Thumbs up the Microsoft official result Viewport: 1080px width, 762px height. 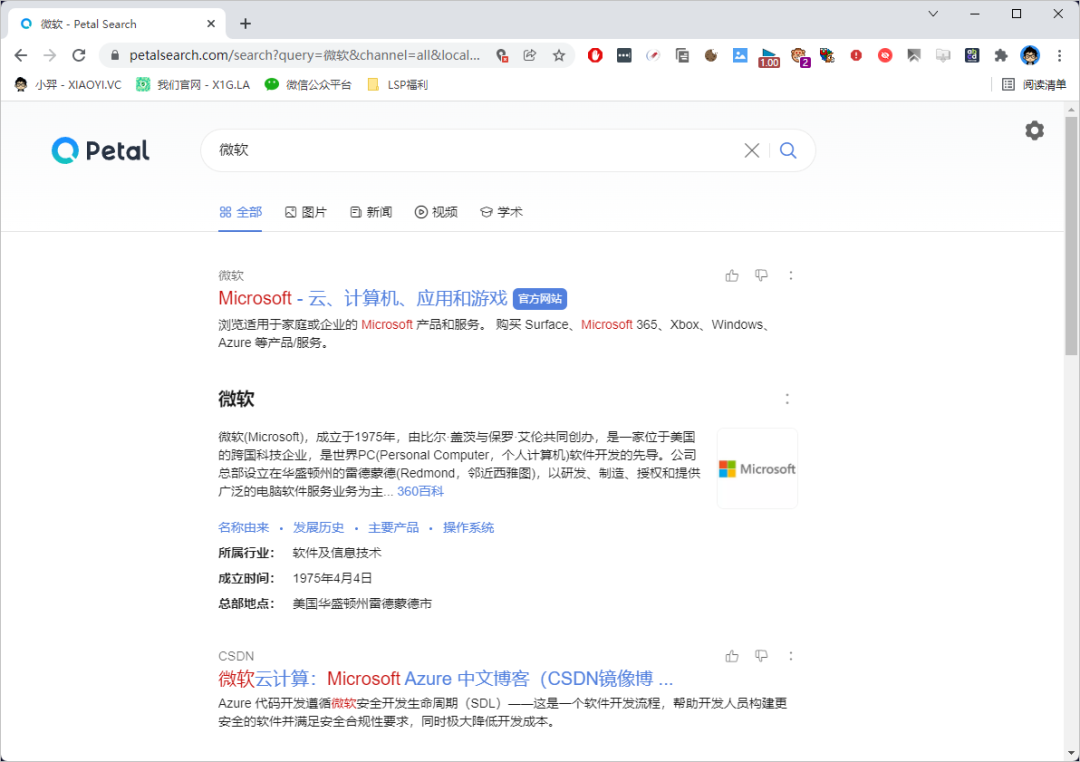point(732,275)
